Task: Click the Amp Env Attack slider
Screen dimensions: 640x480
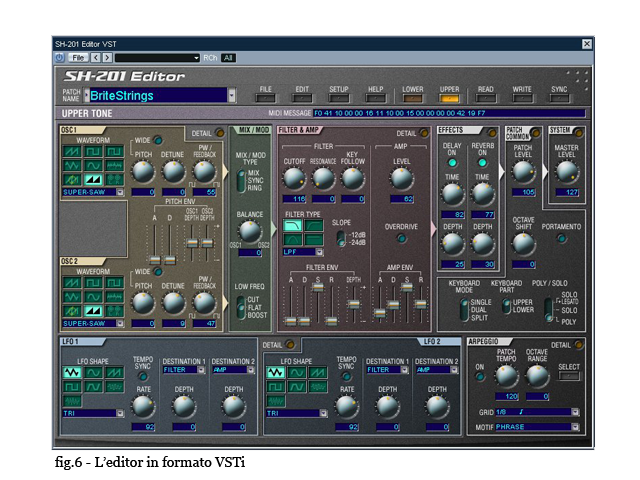Action: pyautogui.click(x=380, y=313)
